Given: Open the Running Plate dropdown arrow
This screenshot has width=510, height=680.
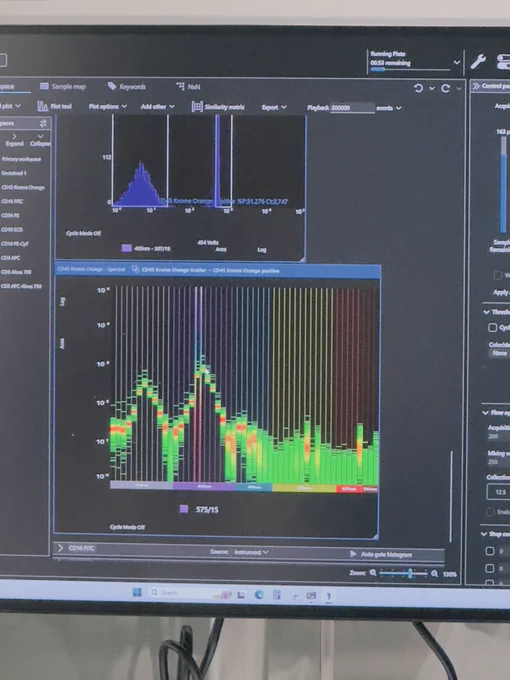Looking at the screenshot, I should pos(456,62).
